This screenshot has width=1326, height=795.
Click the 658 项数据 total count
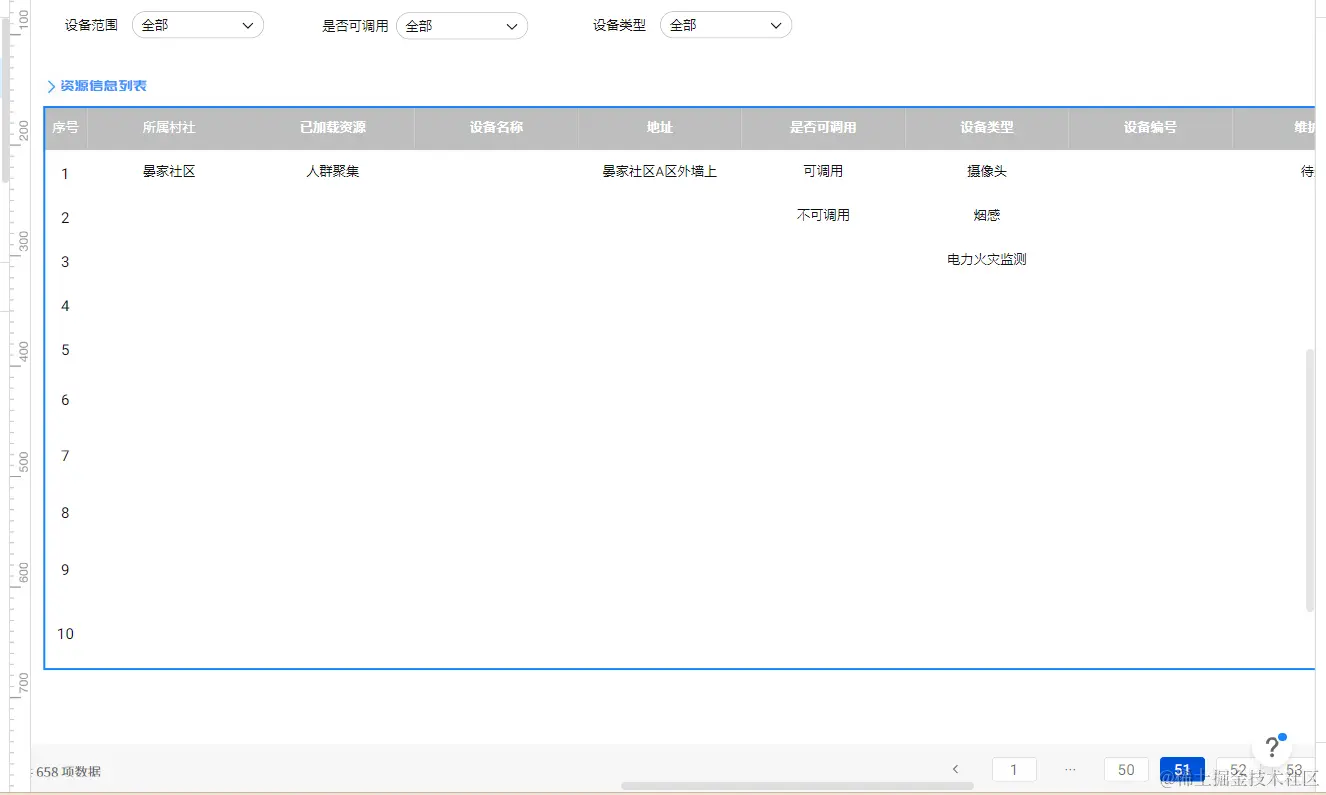click(x=68, y=772)
